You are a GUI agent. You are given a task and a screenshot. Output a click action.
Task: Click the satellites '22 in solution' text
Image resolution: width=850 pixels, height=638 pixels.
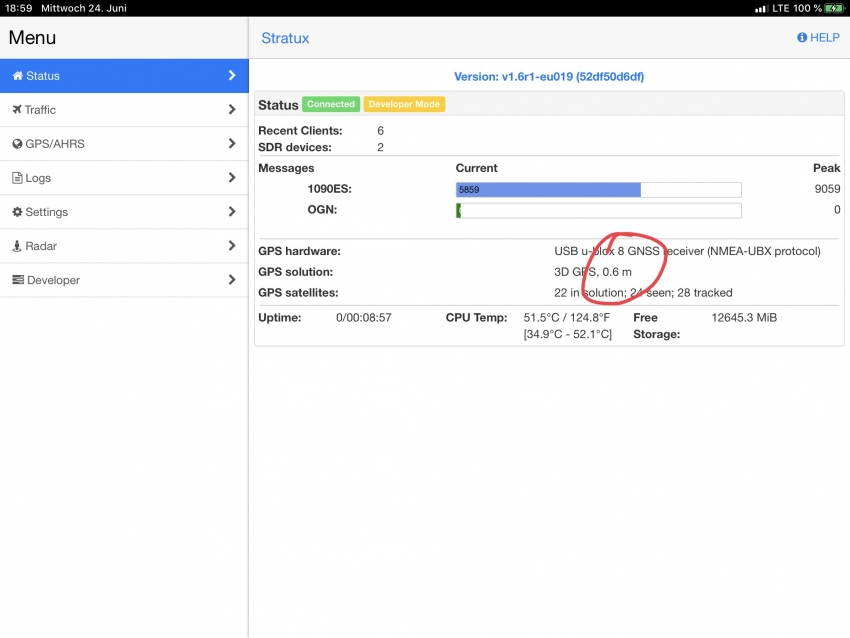590,293
